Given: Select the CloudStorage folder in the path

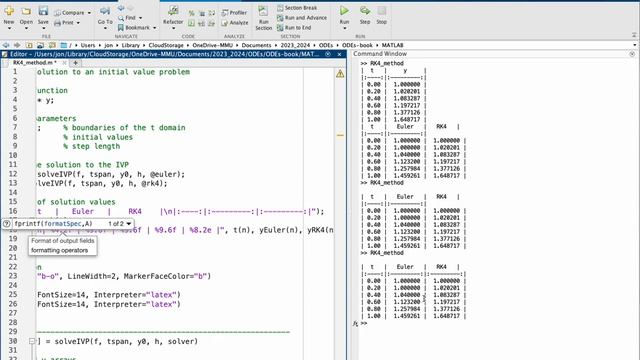Looking at the screenshot, I should click(166, 45).
